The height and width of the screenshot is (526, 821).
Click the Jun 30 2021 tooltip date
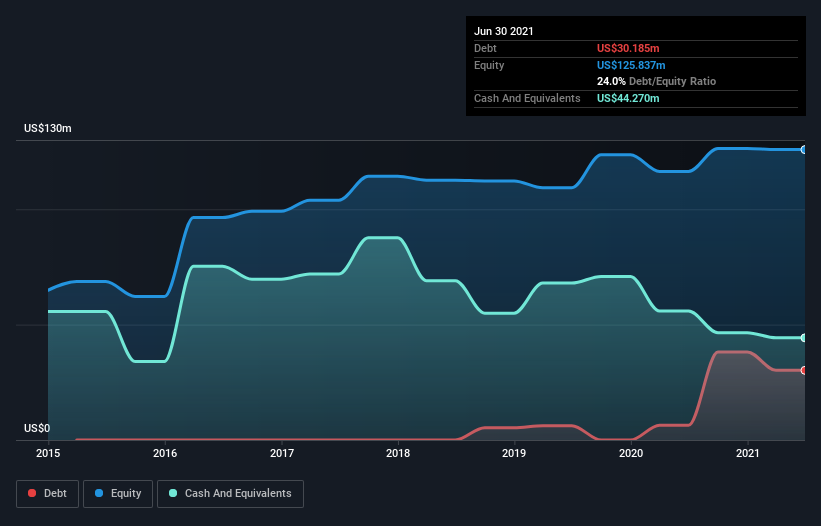[504, 31]
